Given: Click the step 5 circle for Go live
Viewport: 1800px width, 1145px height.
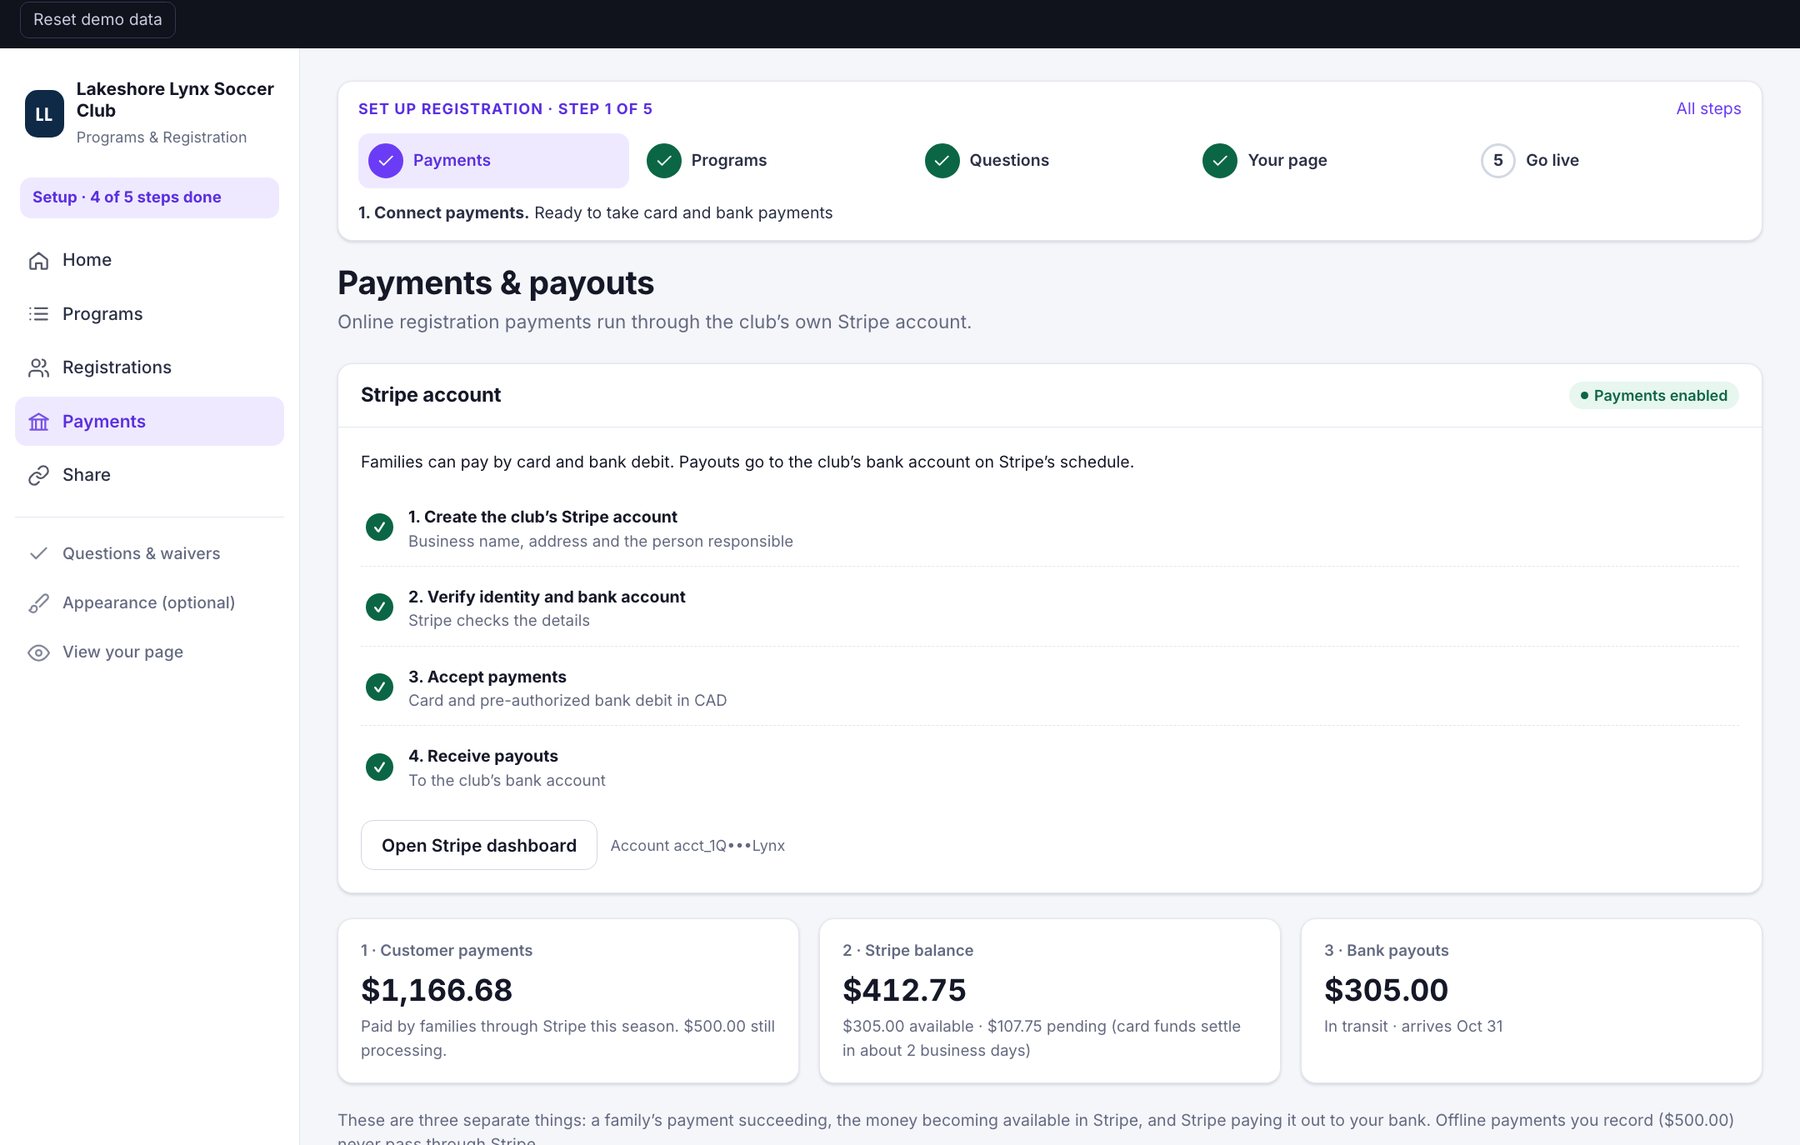Looking at the screenshot, I should pos(1498,161).
